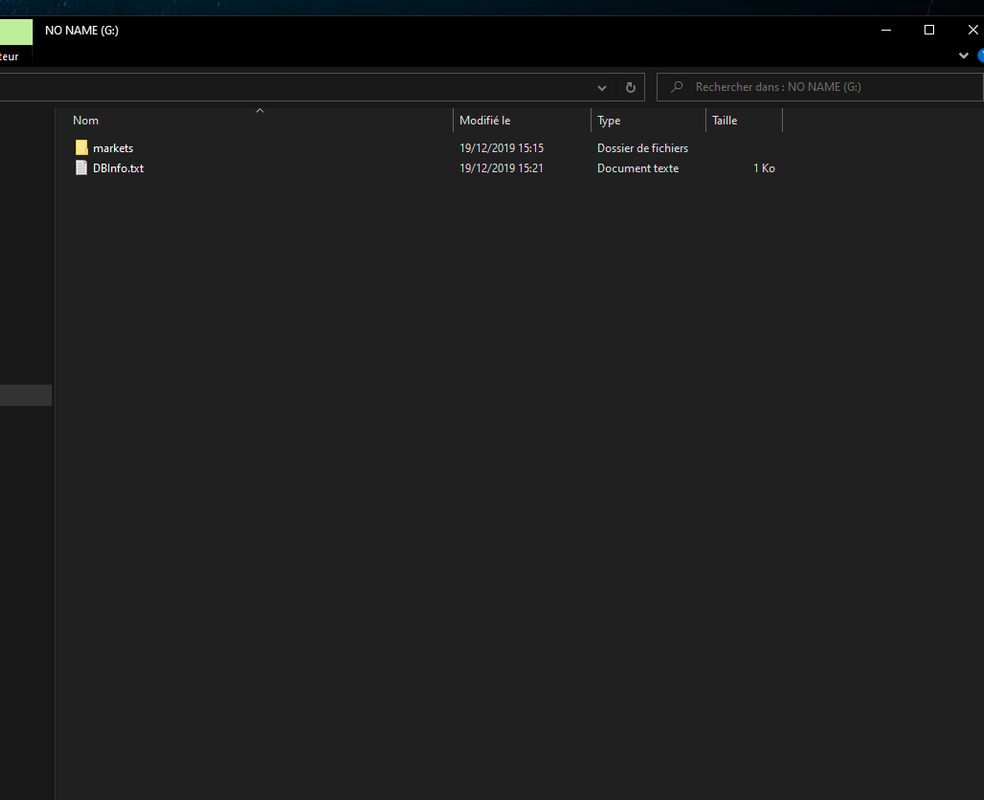Focus the Rechercher dans NO NAME search box
Image resolution: width=984 pixels, height=800 pixels.
[x=819, y=87]
